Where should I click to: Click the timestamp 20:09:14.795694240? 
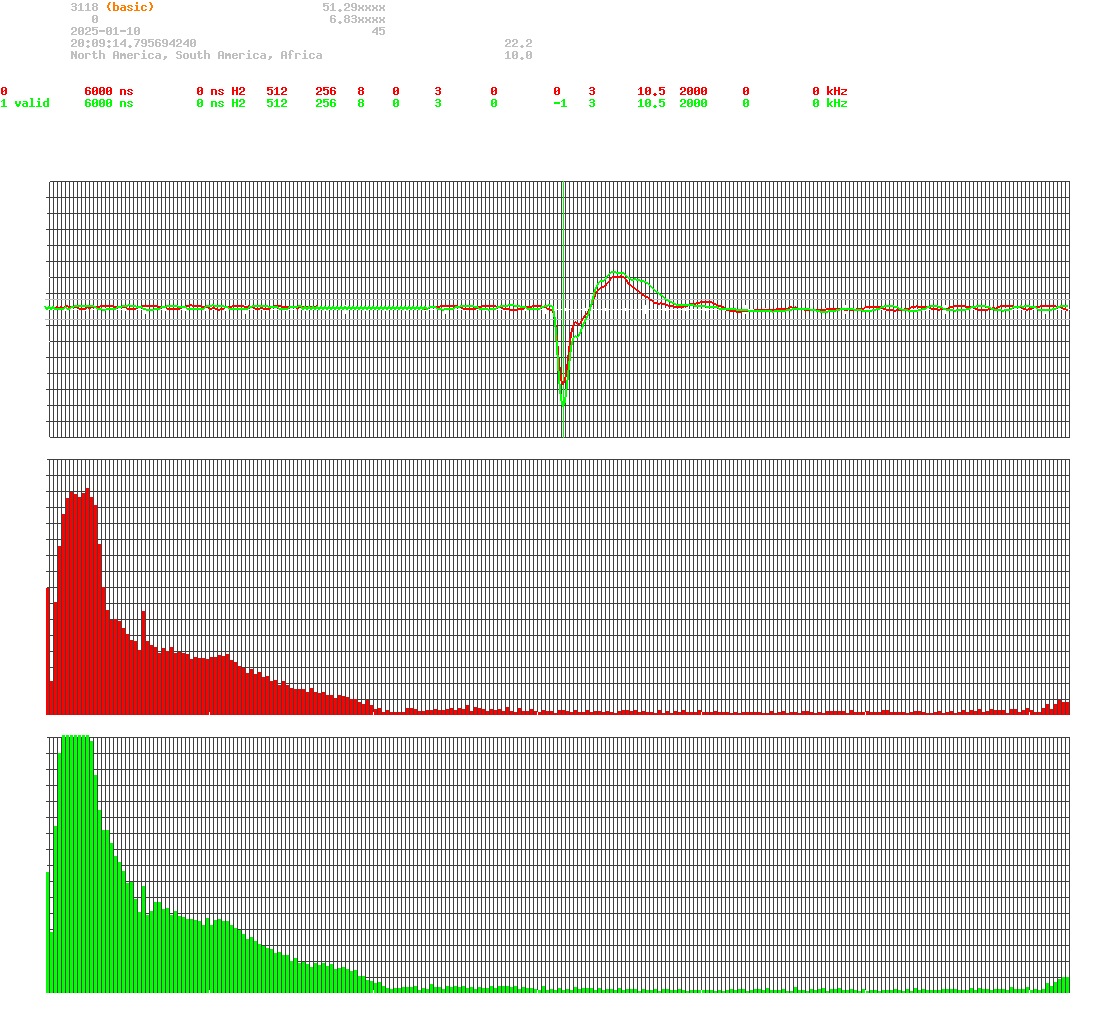(133, 43)
